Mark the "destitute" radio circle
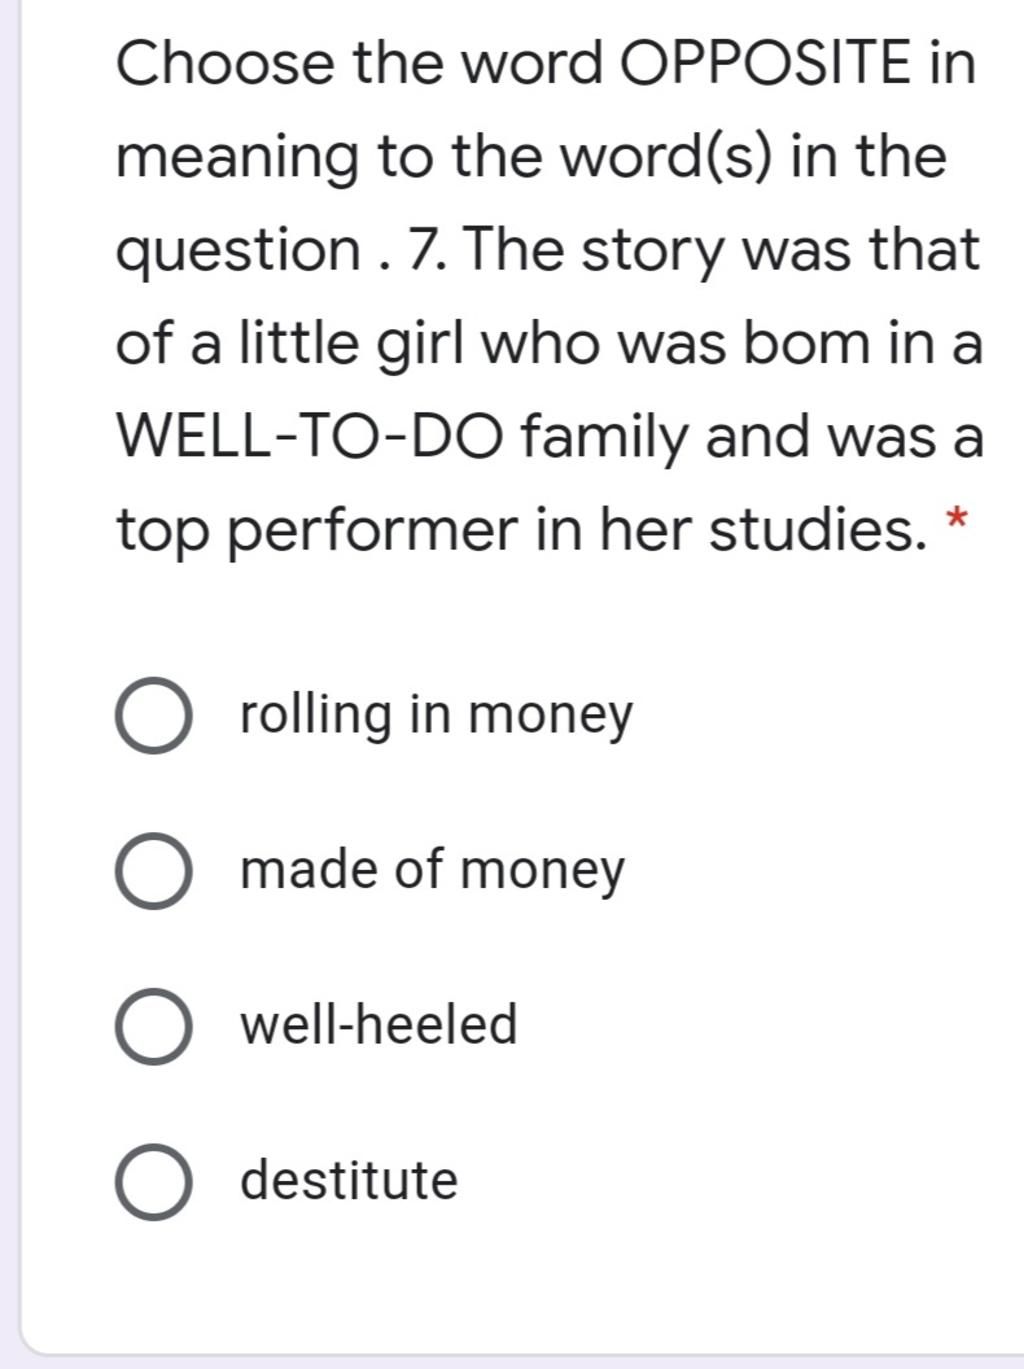 click(153, 1182)
